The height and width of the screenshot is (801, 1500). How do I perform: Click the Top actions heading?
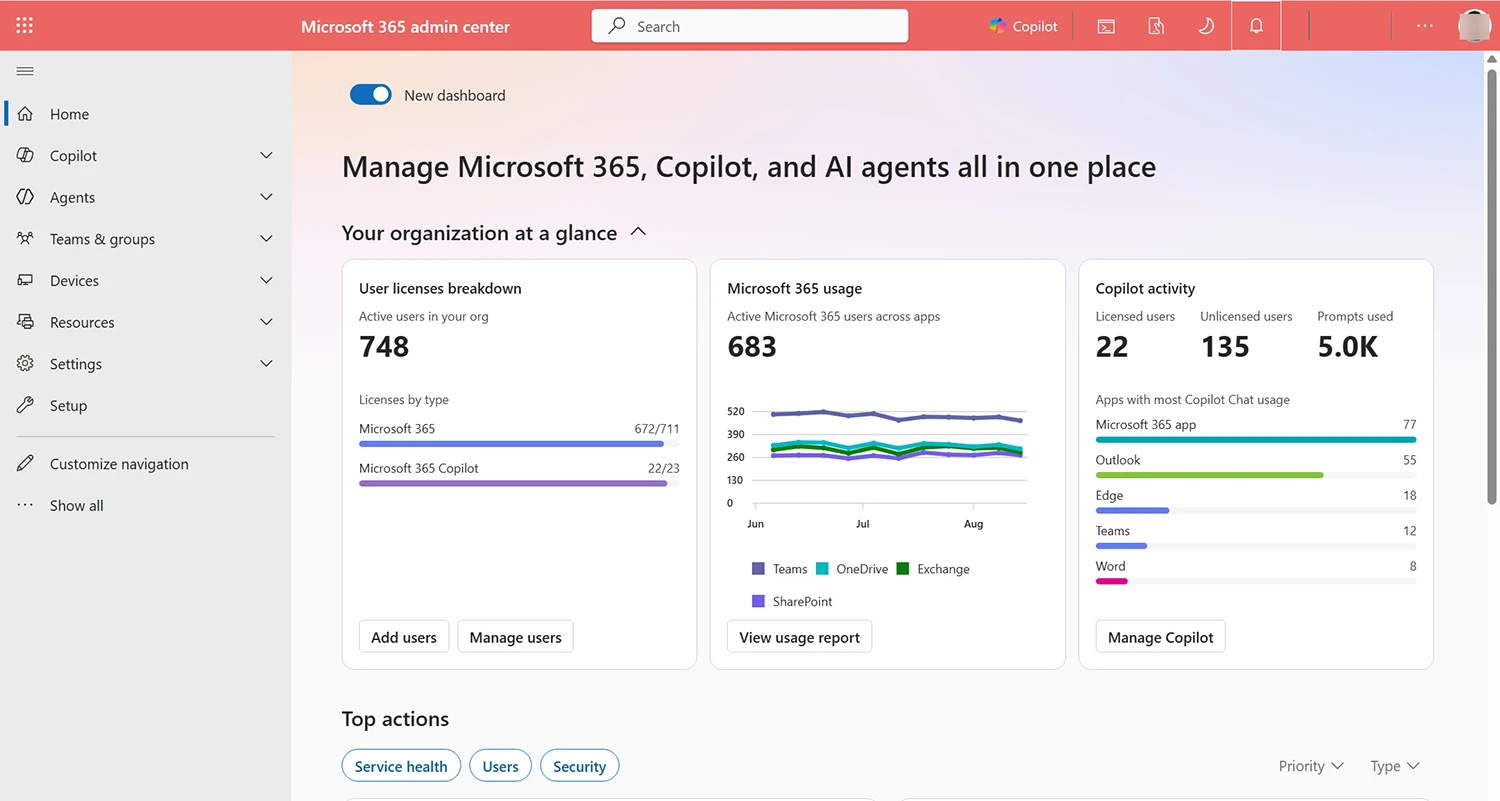click(x=395, y=719)
